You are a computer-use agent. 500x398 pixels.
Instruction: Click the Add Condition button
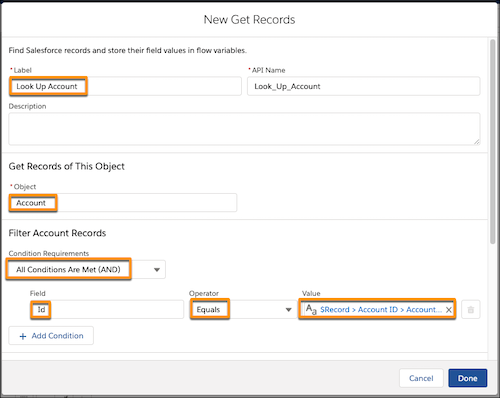(51, 336)
